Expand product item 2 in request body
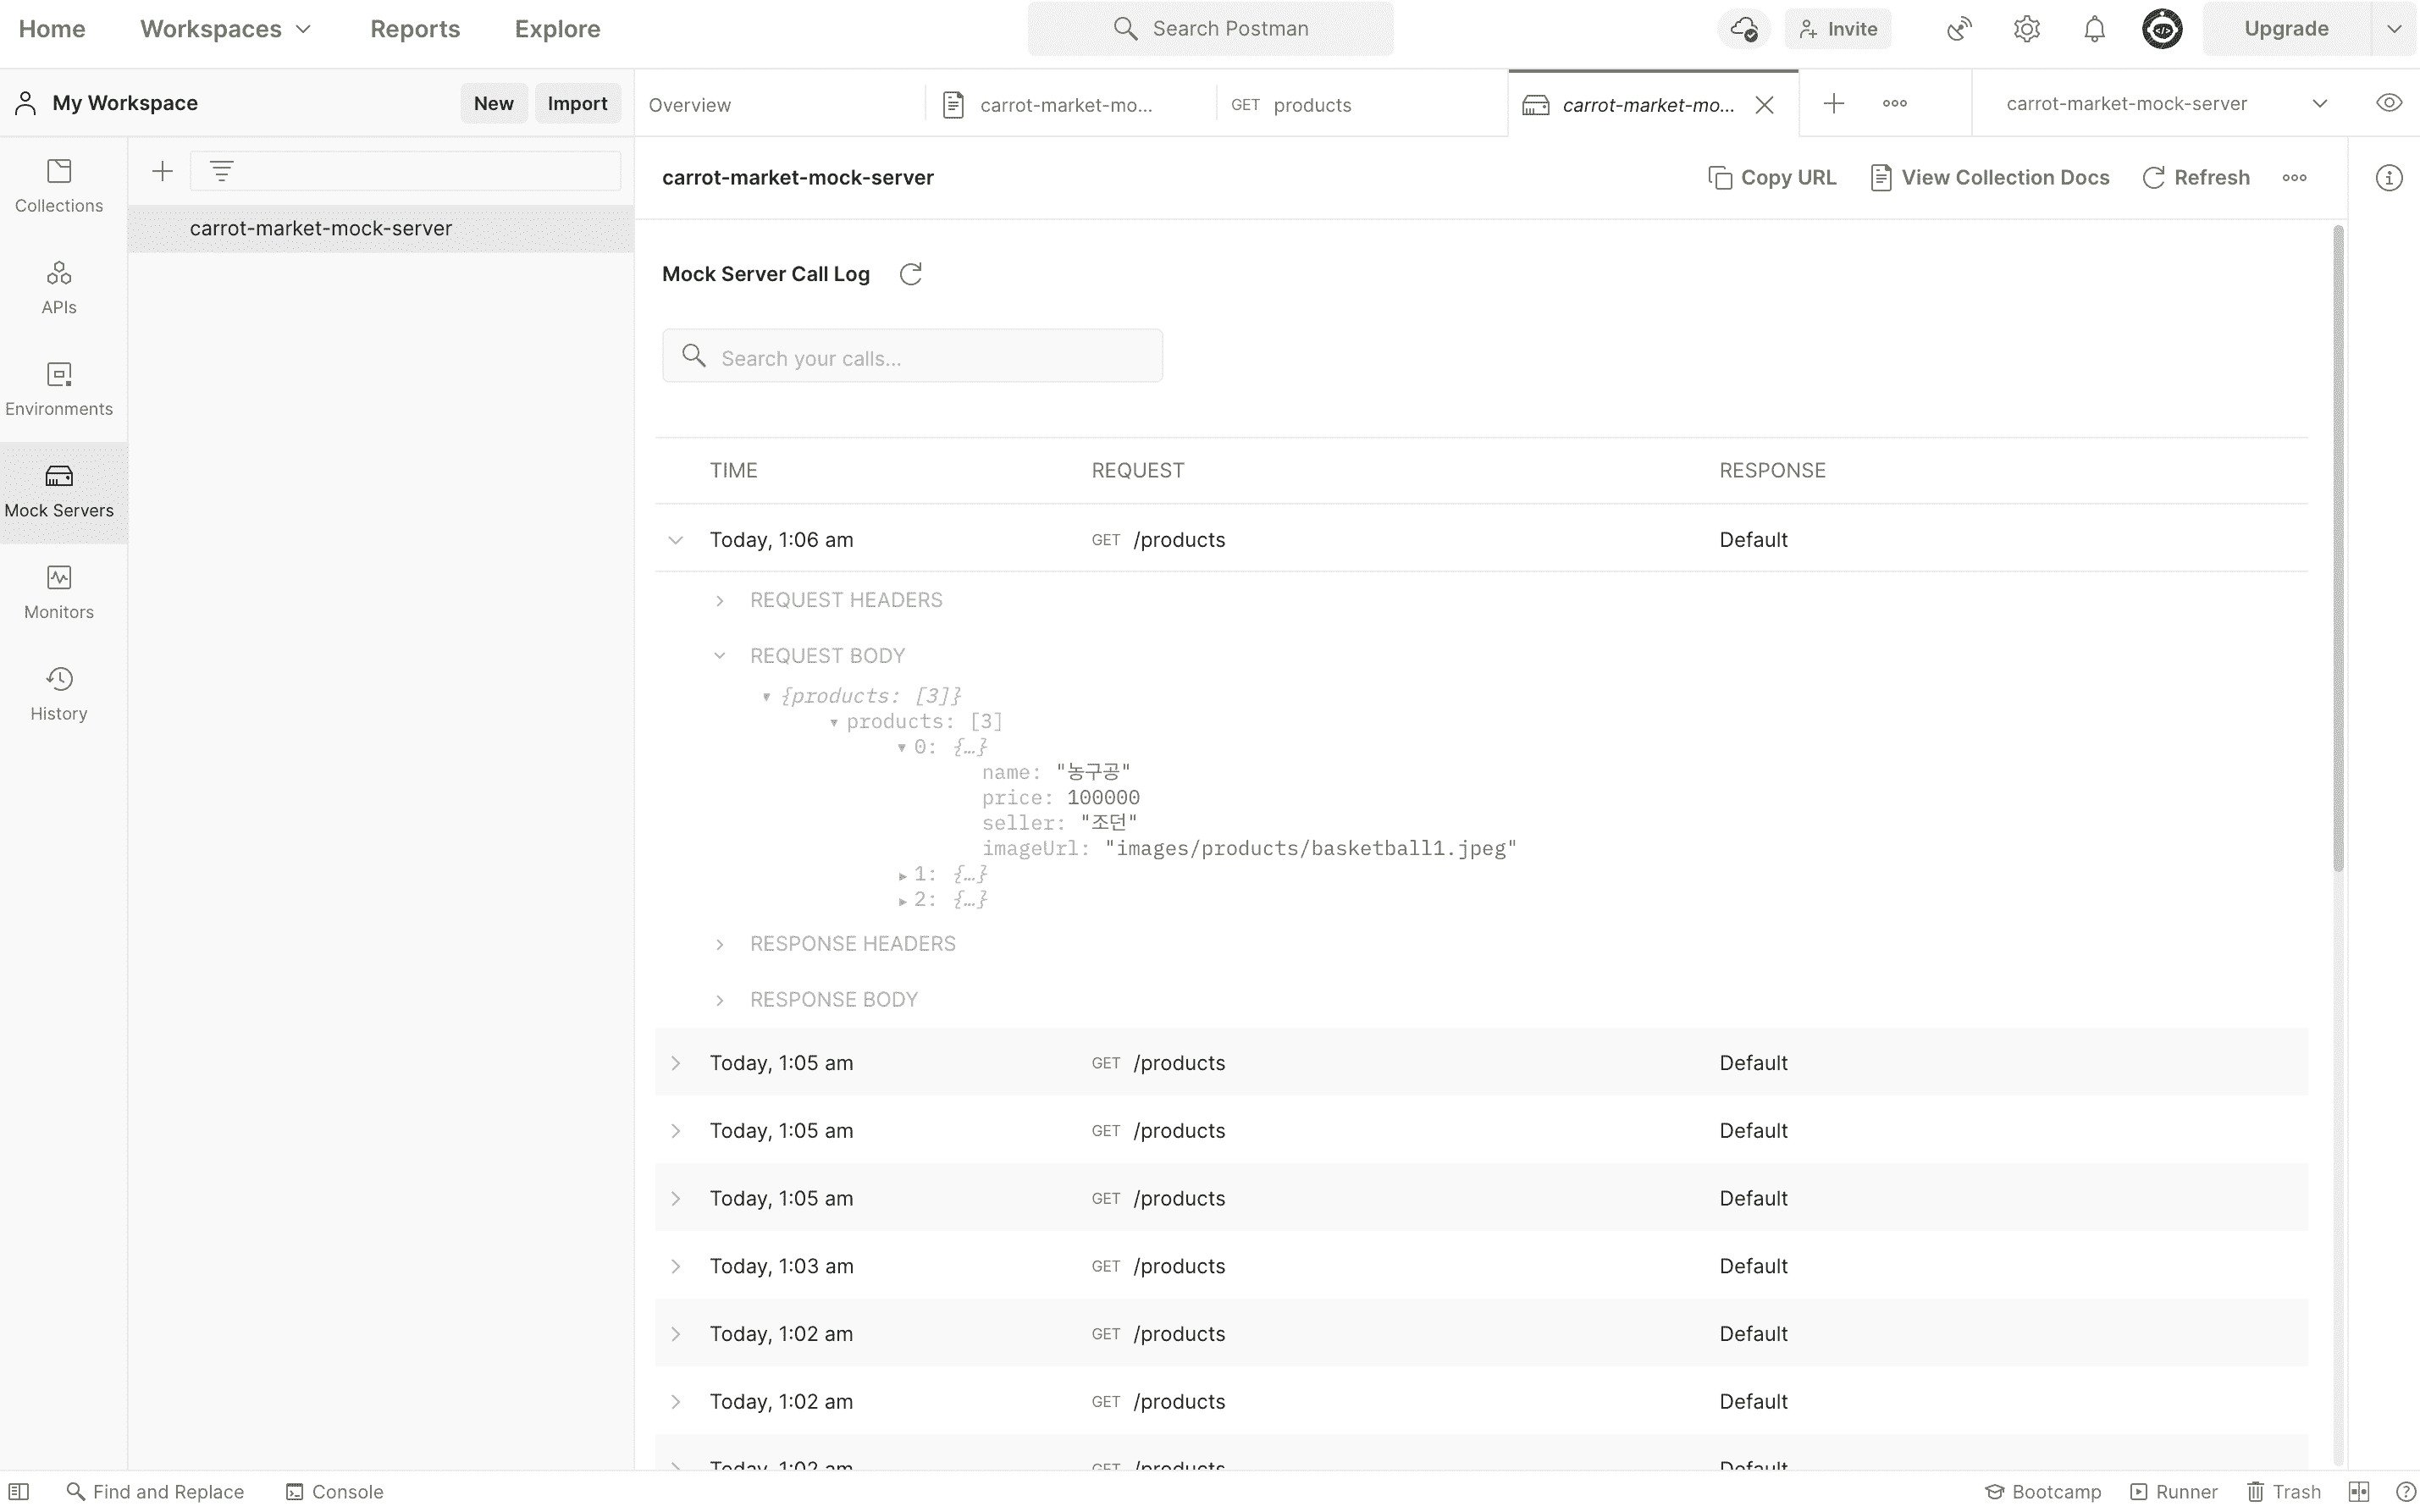Image resolution: width=2420 pixels, height=1512 pixels. coord(903,901)
